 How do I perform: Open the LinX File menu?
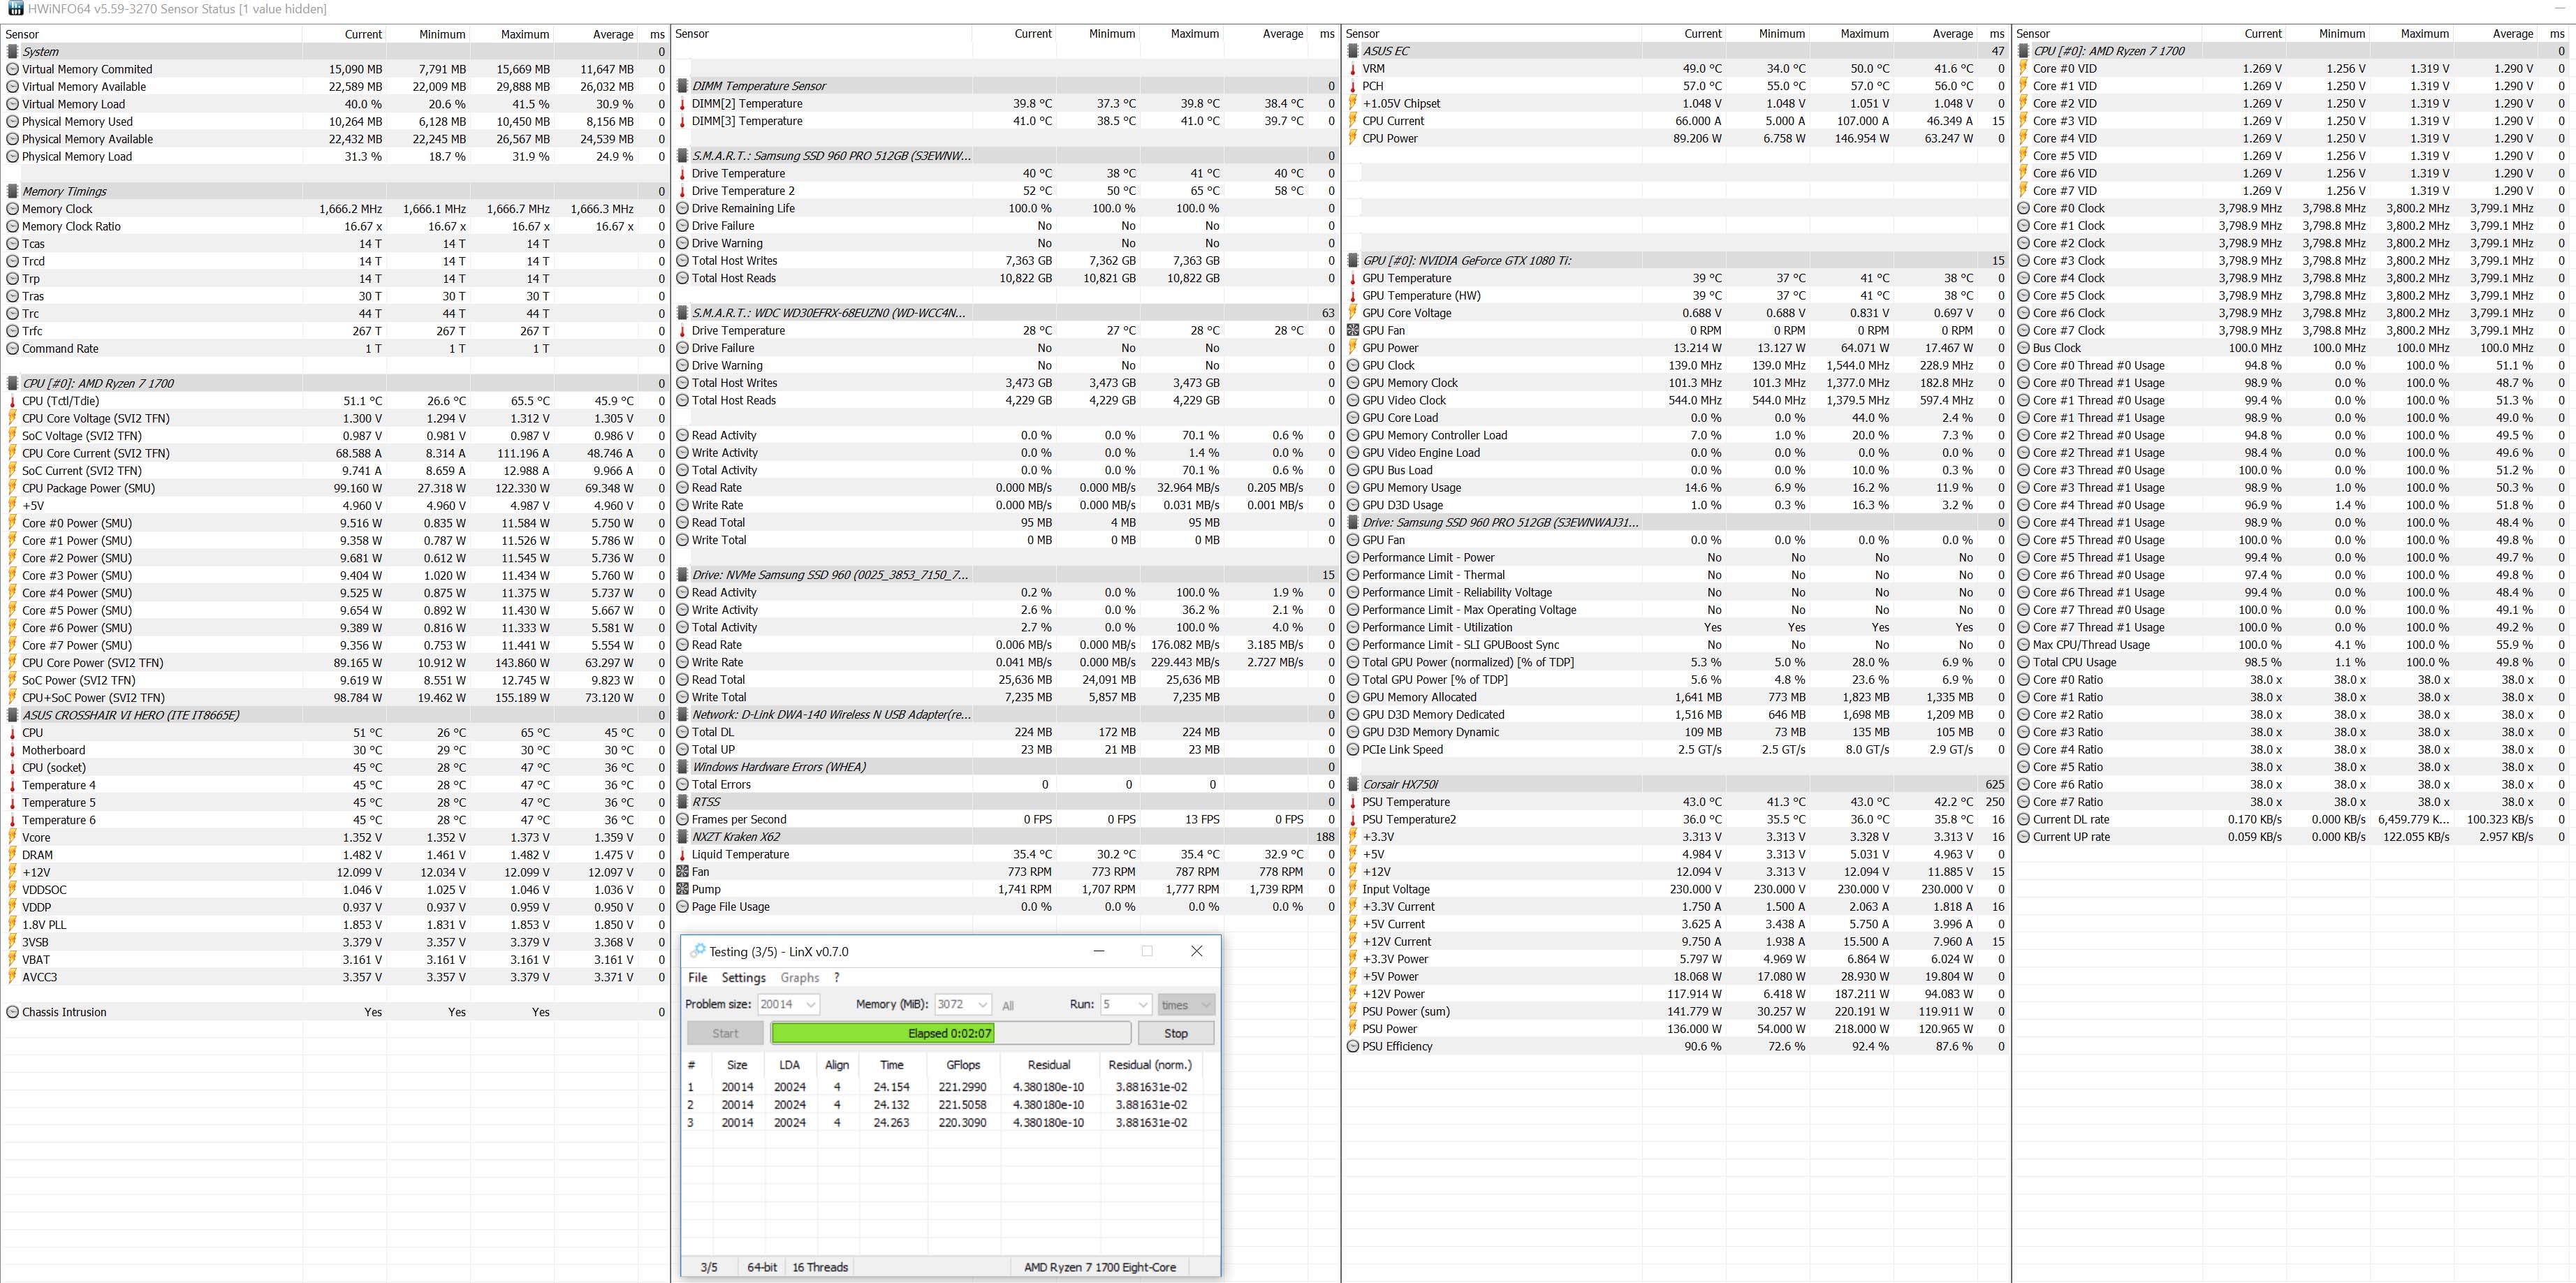coord(697,977)
